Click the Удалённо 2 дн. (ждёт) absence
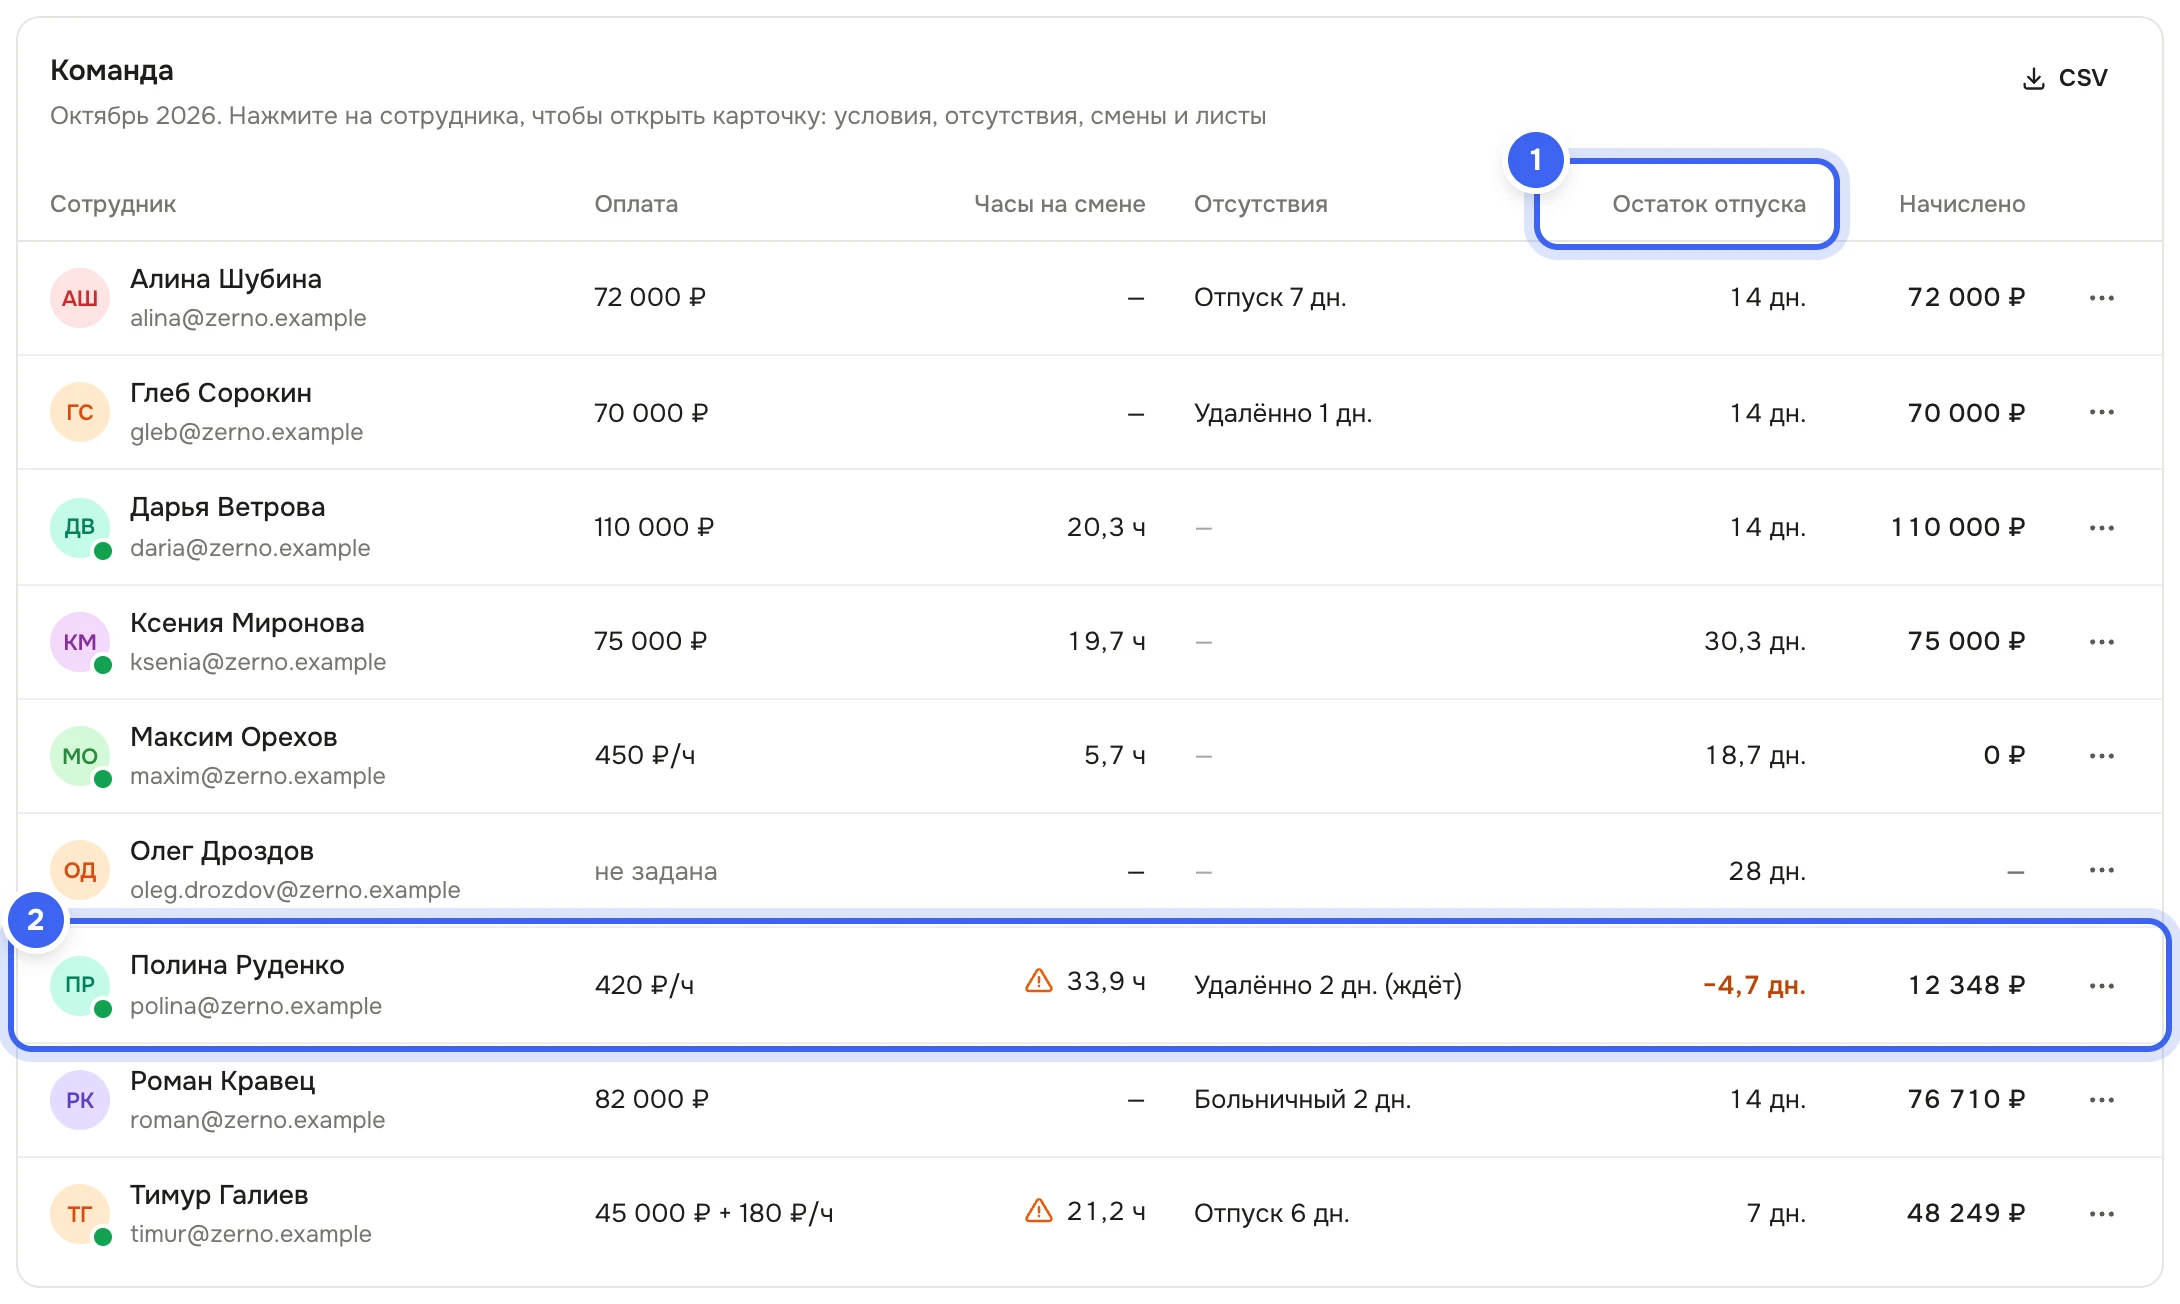Image resolution: width=2180 pixels, height=1304 pixels. (1328, 985)
